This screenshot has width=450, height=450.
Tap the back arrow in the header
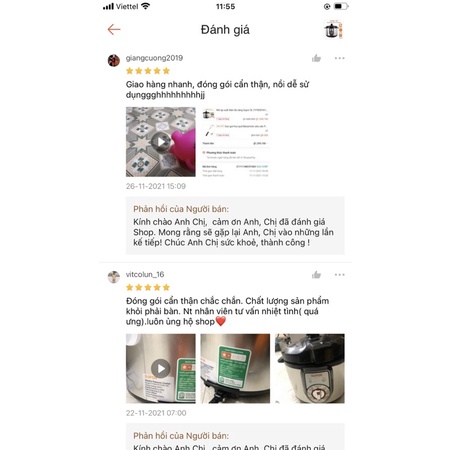click(x=114, y=30)
